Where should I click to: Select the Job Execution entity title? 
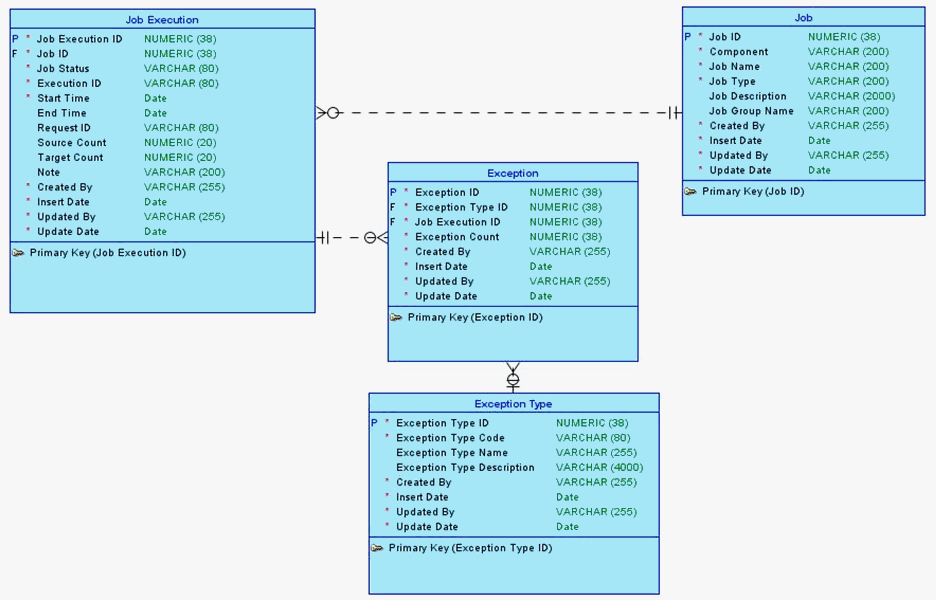point(162,20)
